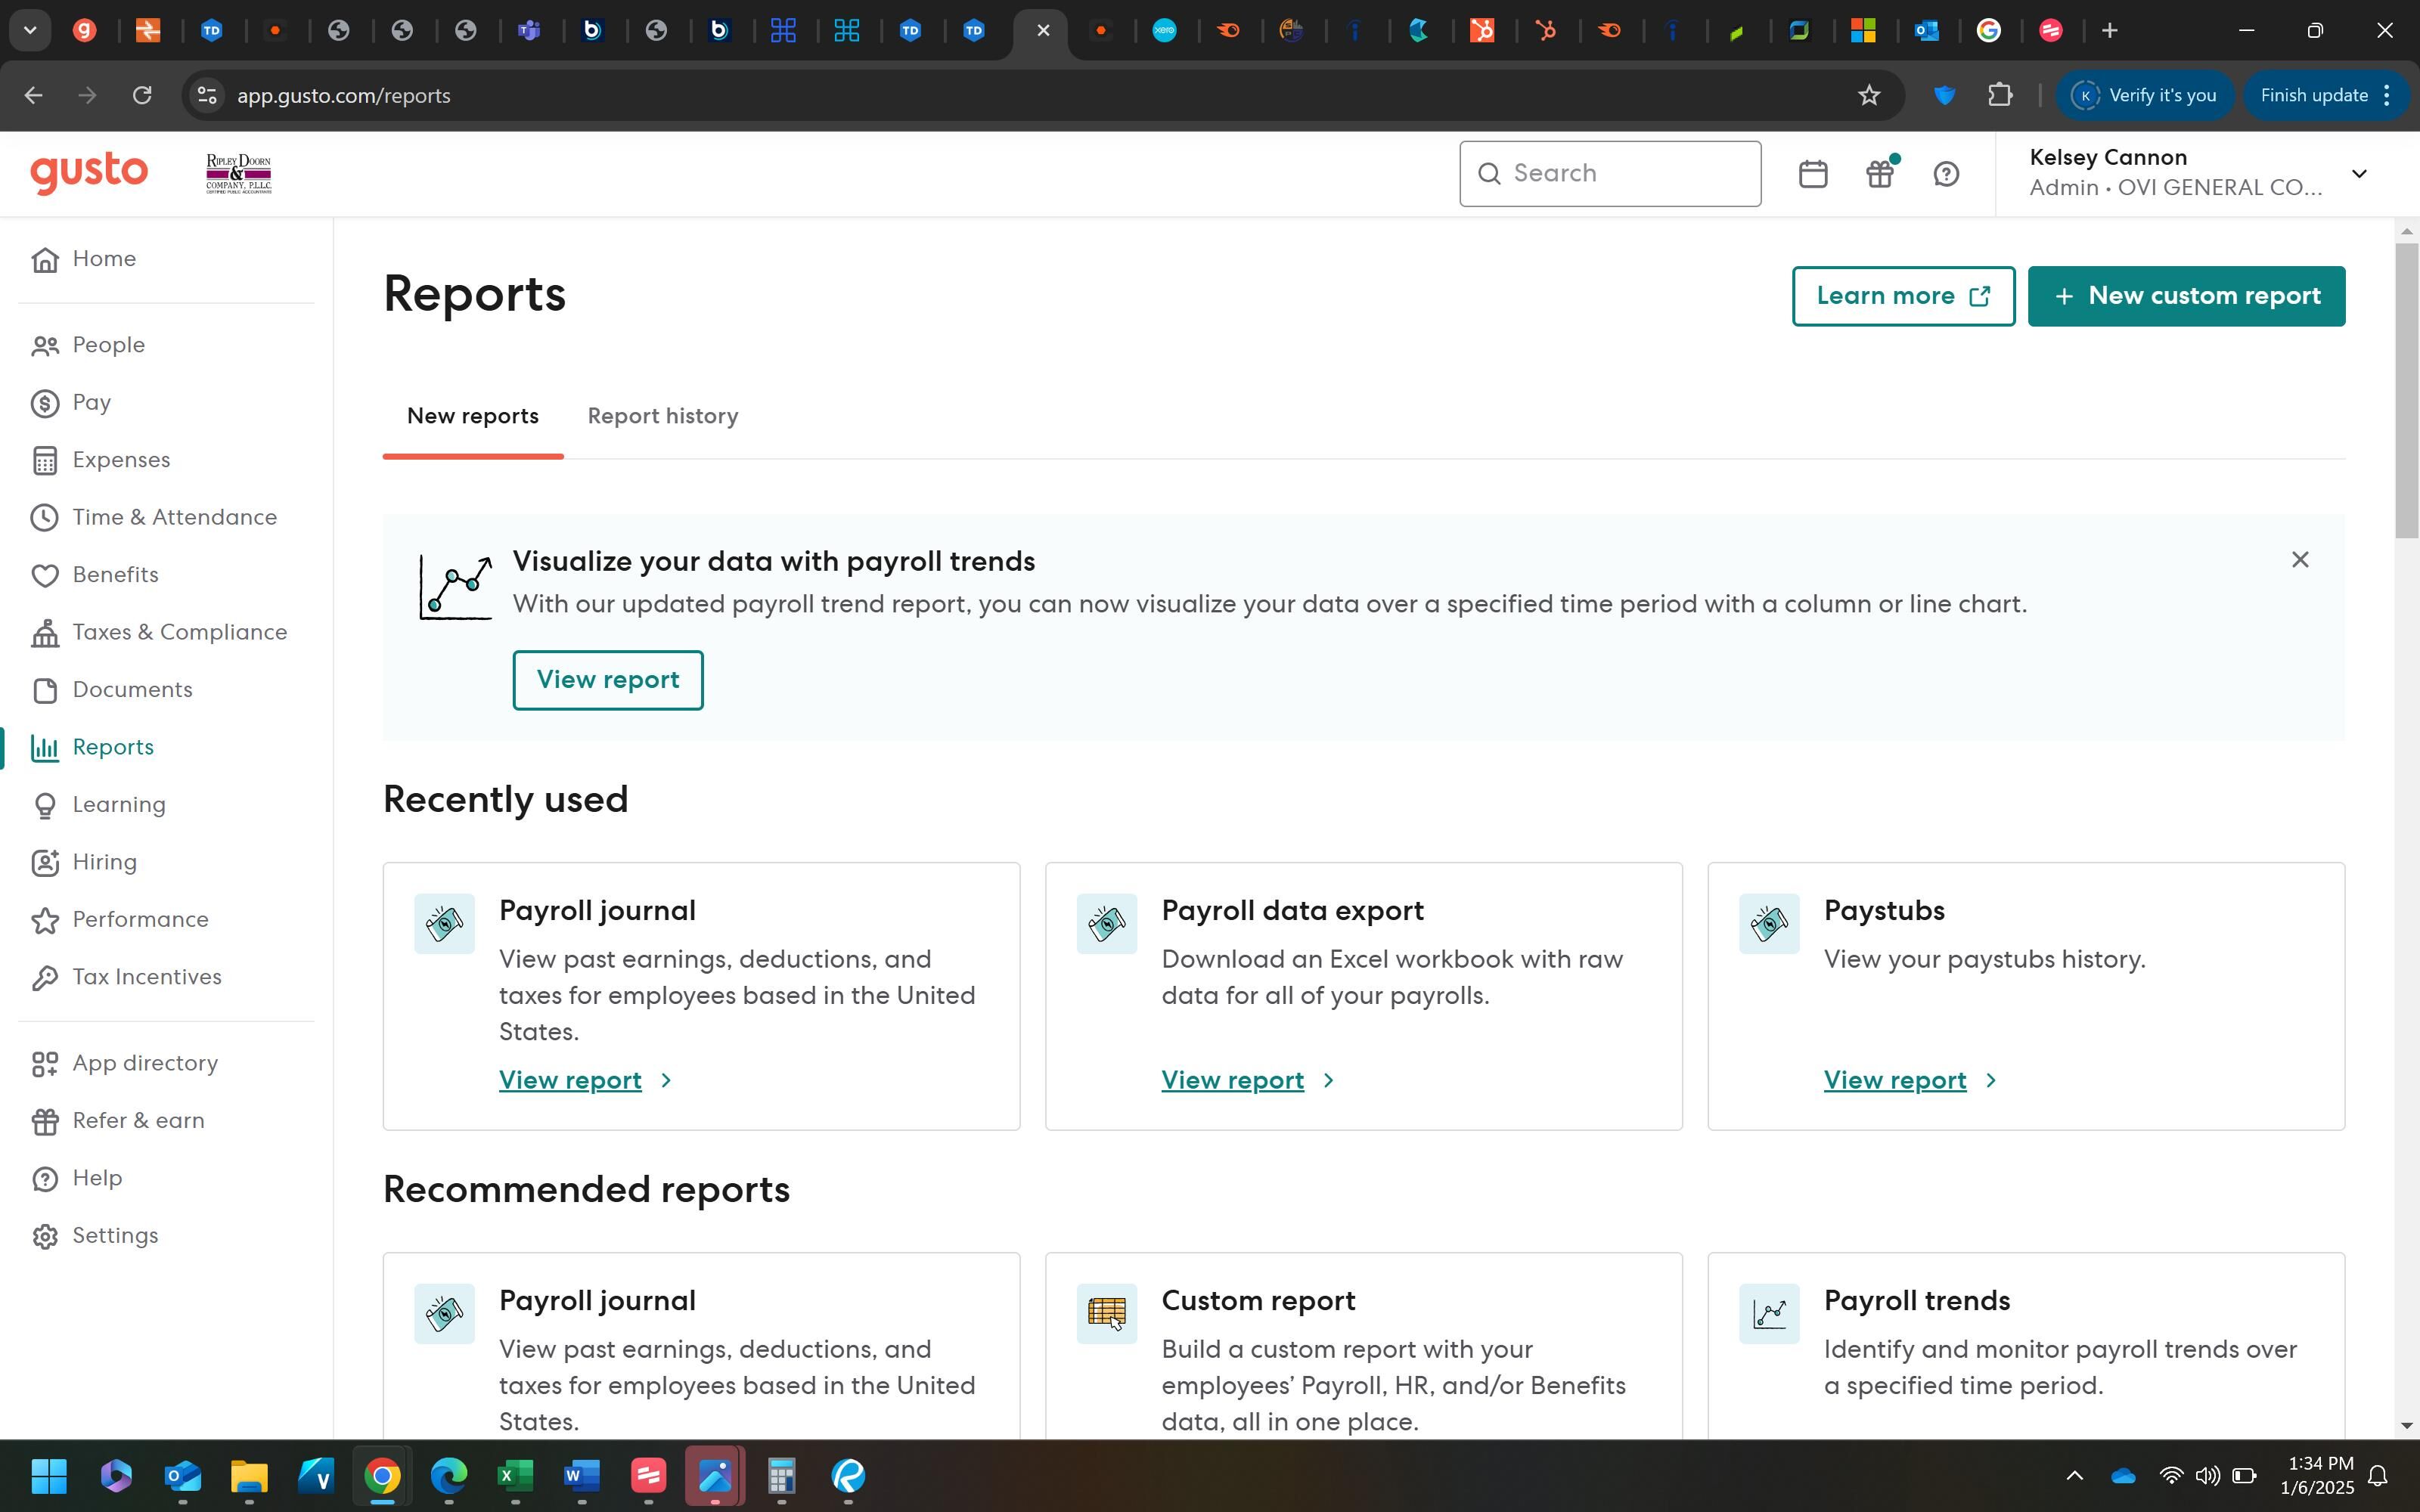
Task: Bookmark this page with star icon
Action: click(1869, 96)
